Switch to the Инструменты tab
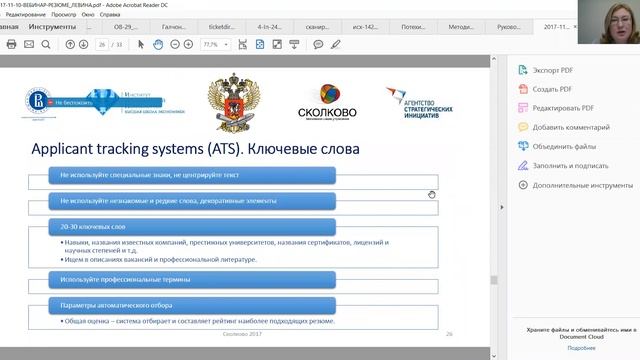The height and width of the screenshot is (360, 640). 52,27
